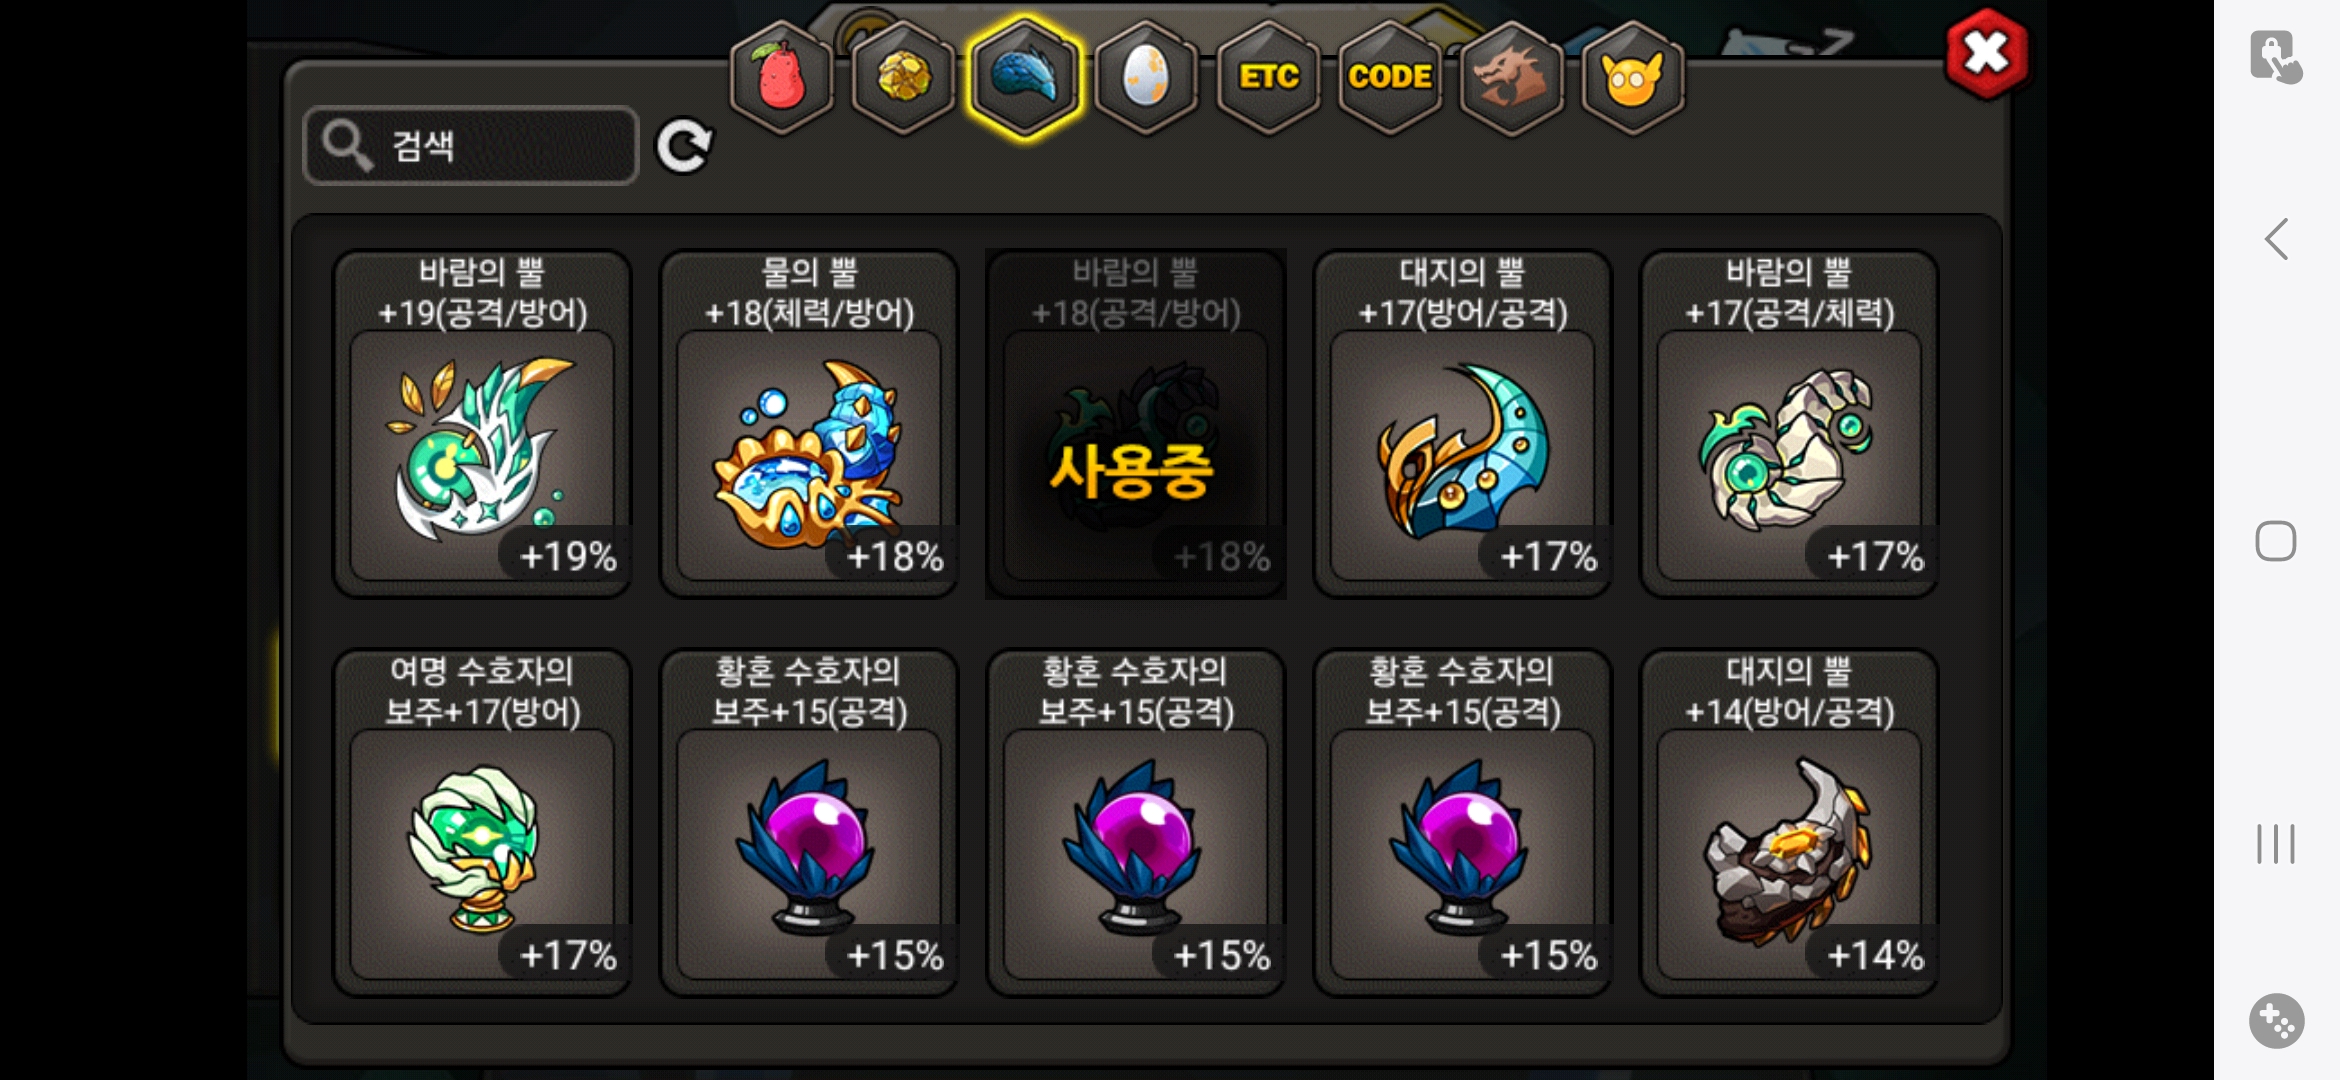2340x1080 pixels.
Task: Select 바람의 뿔 +19(공격/방어) item
Action: click(x=482, y=423)
